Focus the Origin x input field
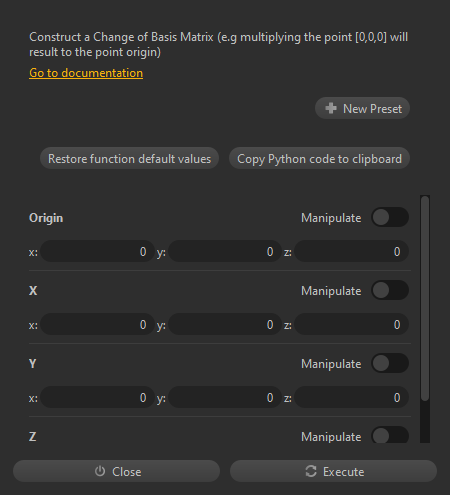 coord(97,251)
